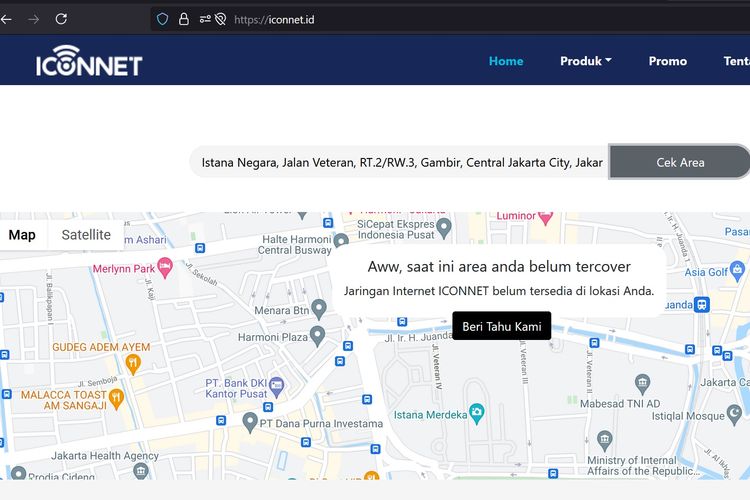Open the Promo menu item

click(x=667, y=61)
